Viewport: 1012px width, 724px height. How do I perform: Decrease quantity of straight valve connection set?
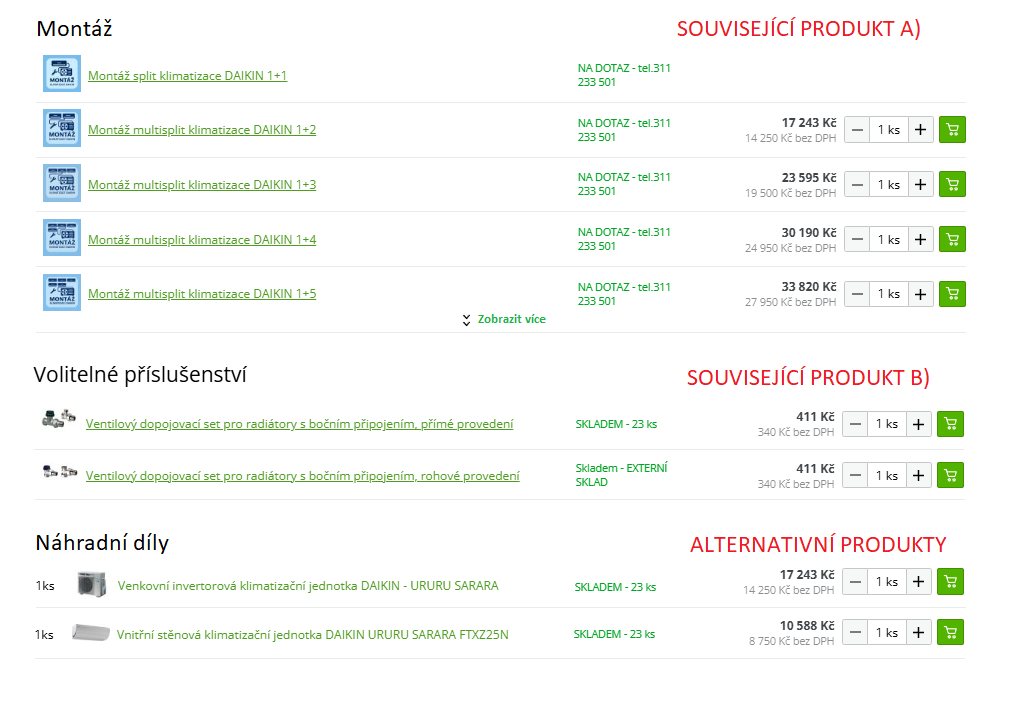coord(855,424)
